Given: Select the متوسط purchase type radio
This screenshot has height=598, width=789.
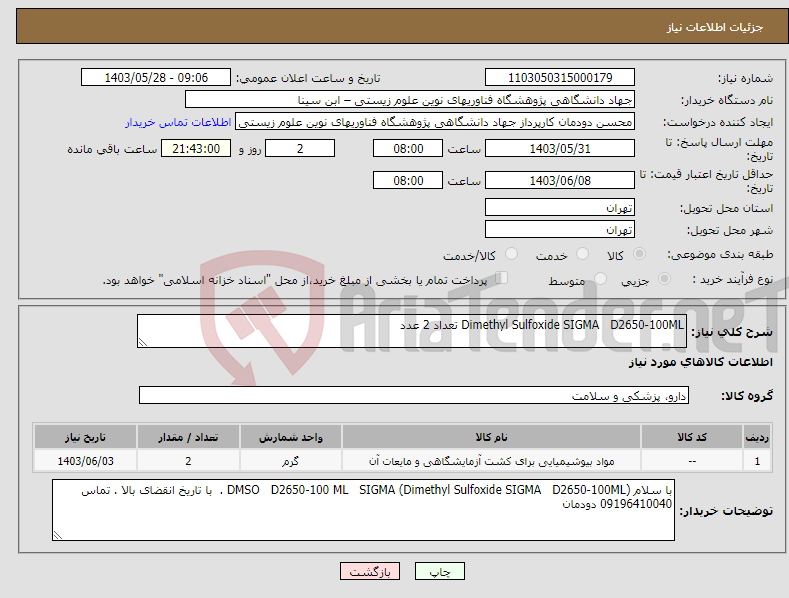Looking at the screenshot, I should (x=600, y=278).
